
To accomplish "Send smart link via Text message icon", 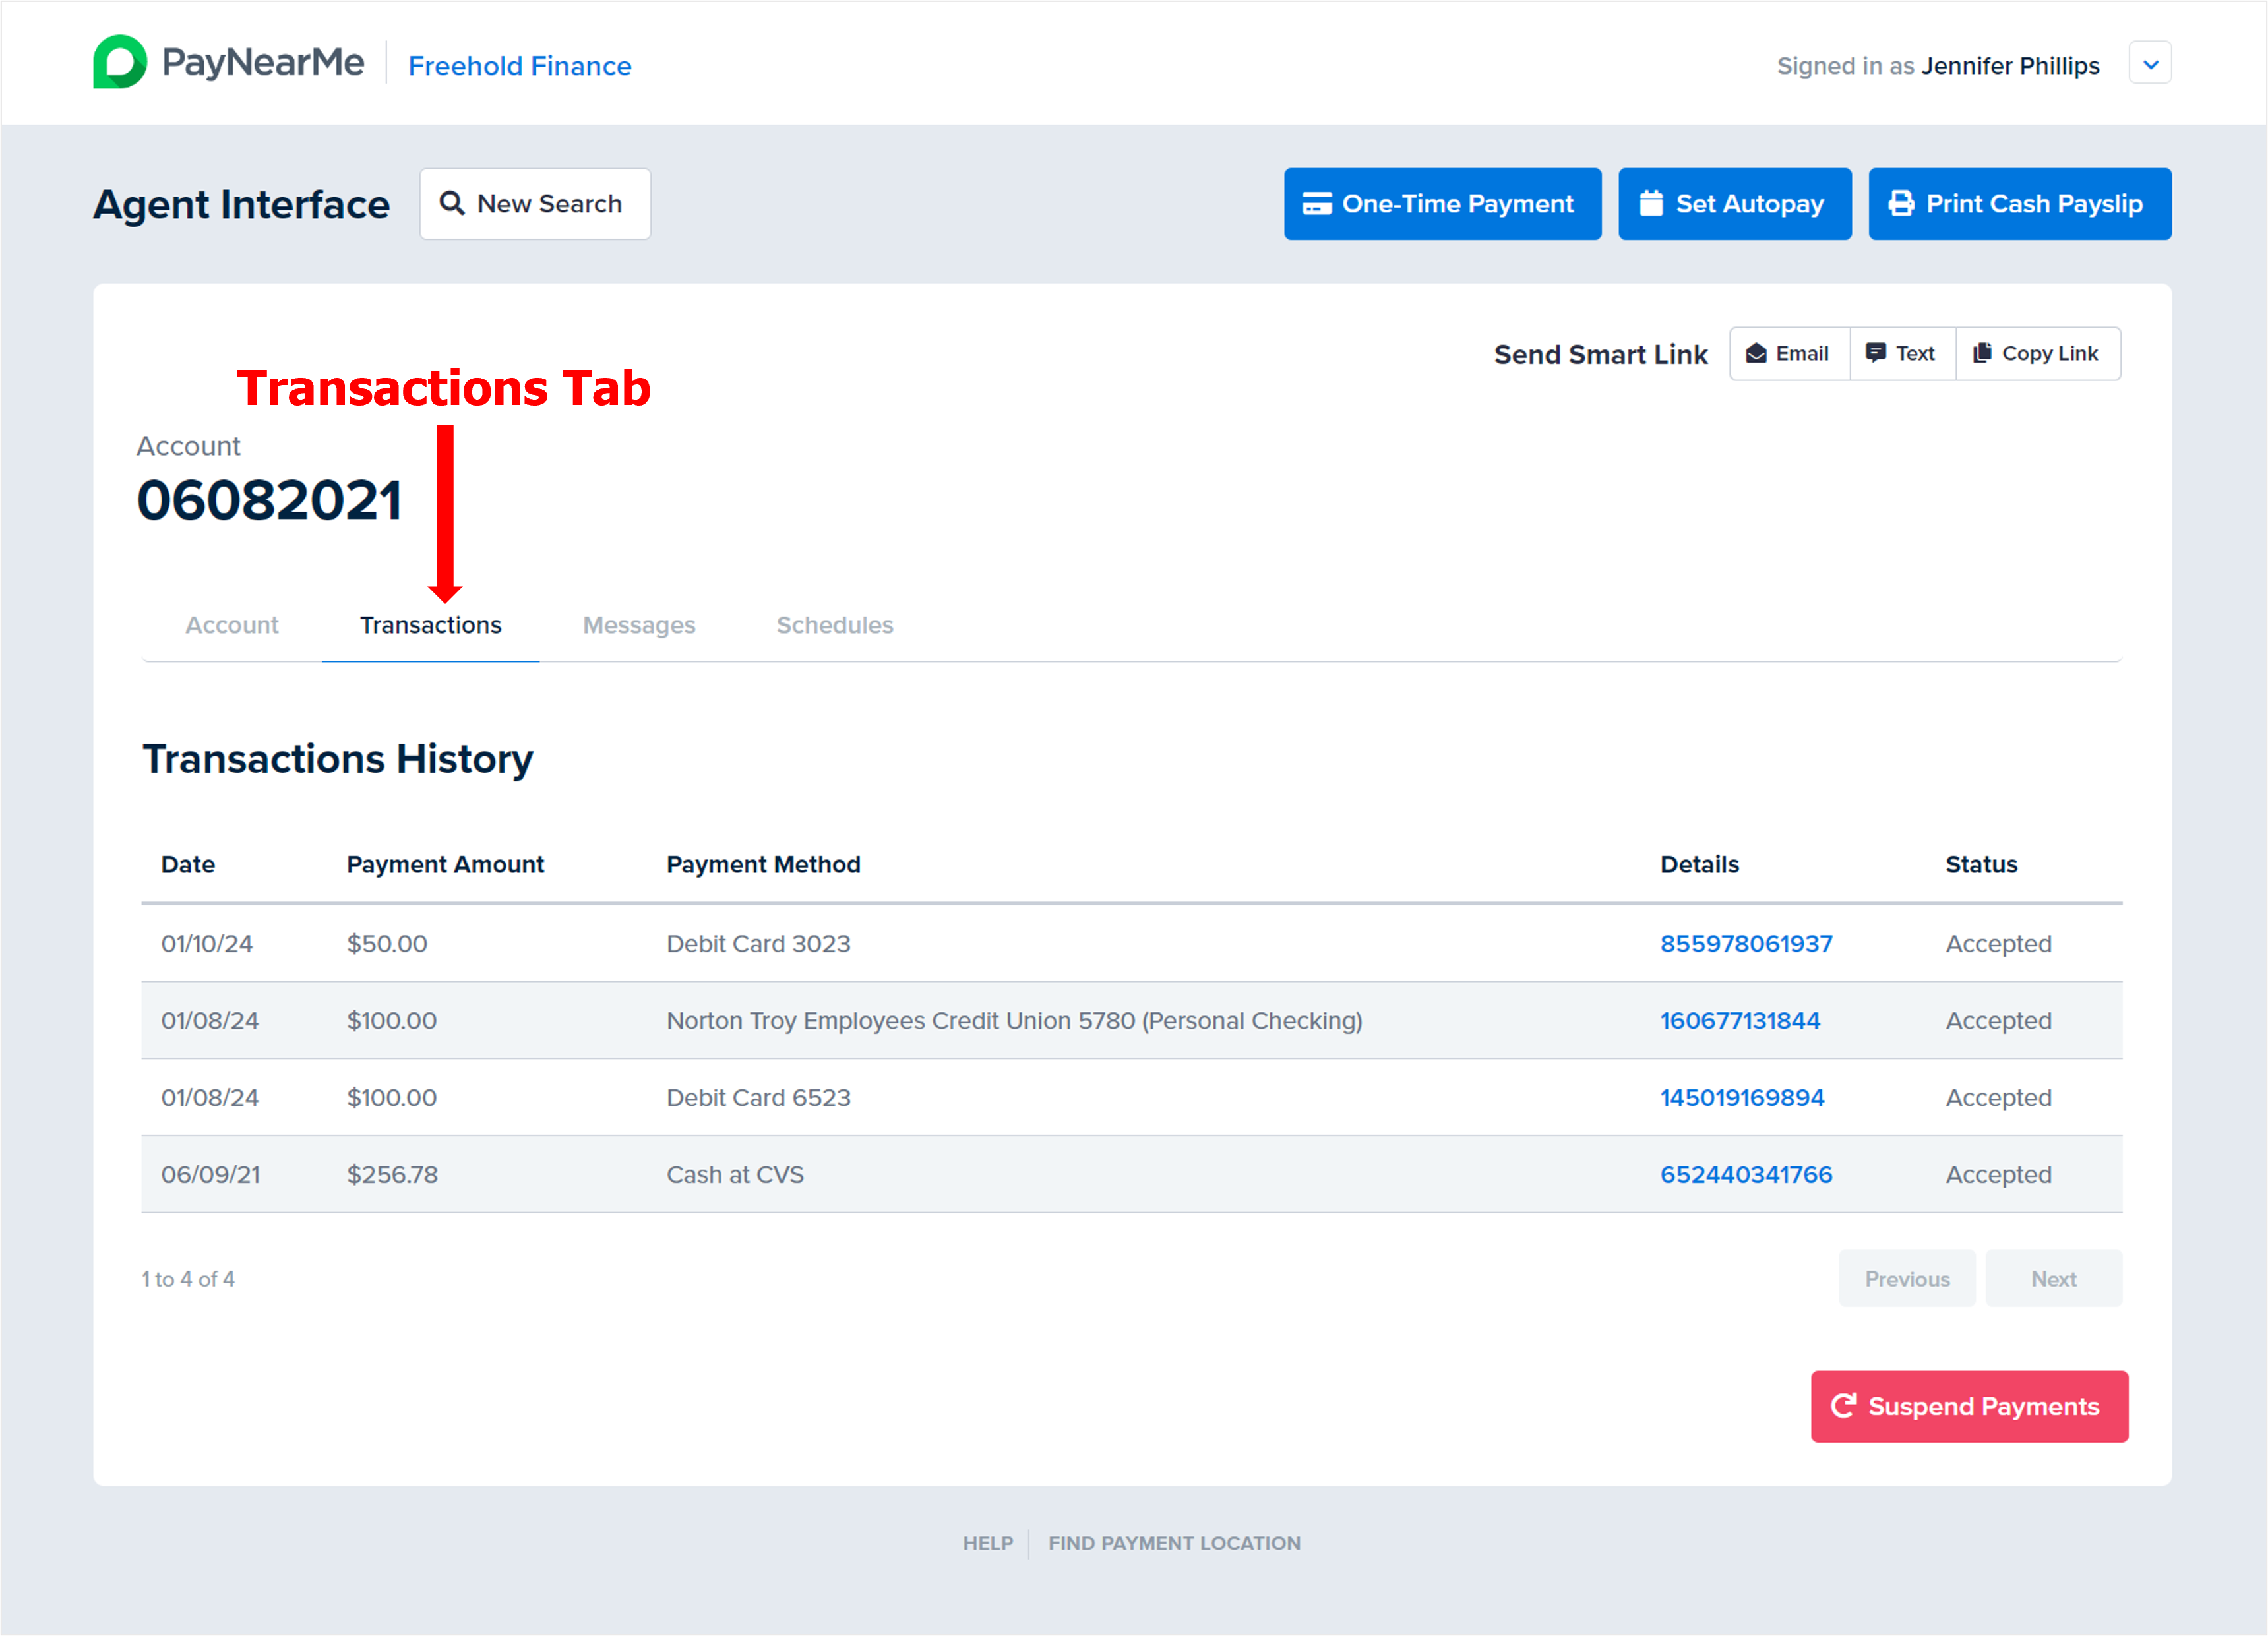I will point(1876,353).
